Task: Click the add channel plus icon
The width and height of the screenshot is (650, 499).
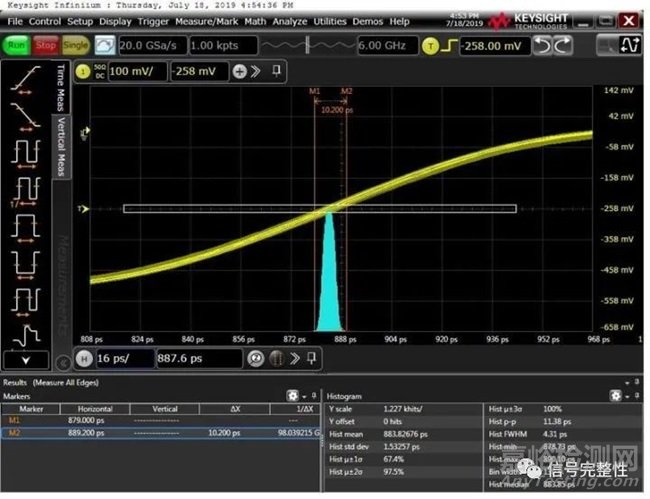Action: [x=240, y=71]
